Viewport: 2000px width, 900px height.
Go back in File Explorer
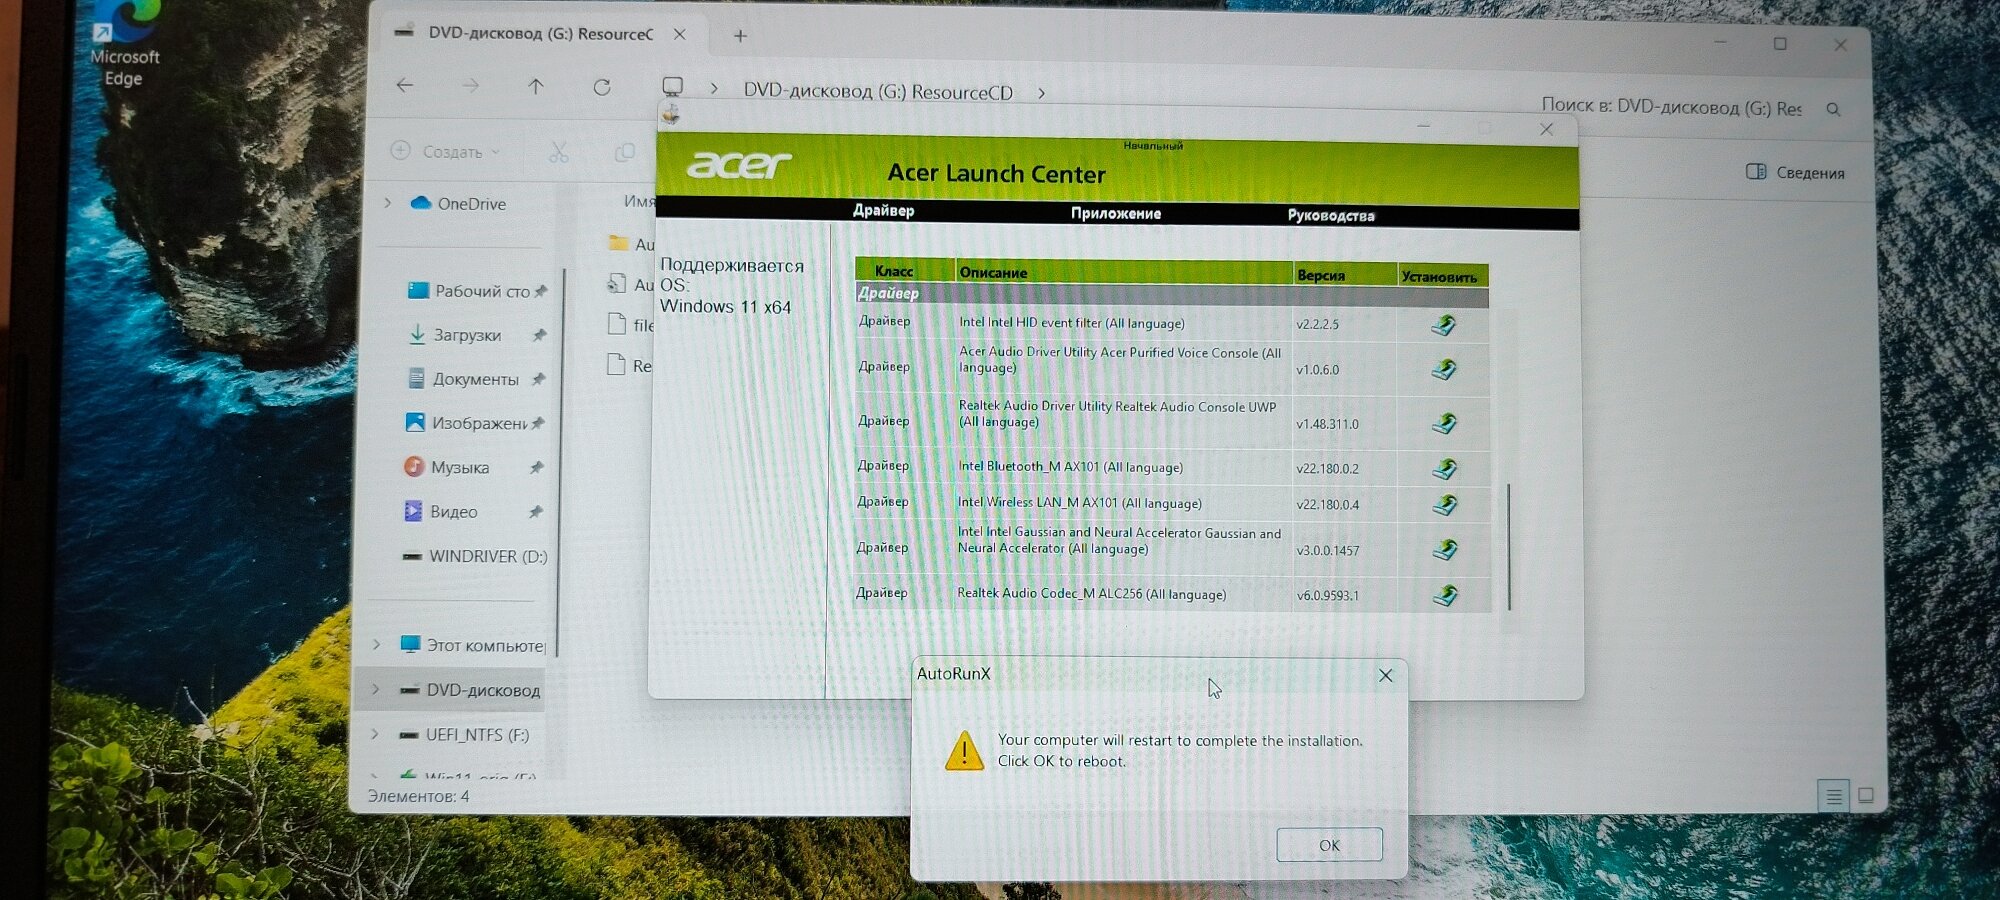pos(404,85)
